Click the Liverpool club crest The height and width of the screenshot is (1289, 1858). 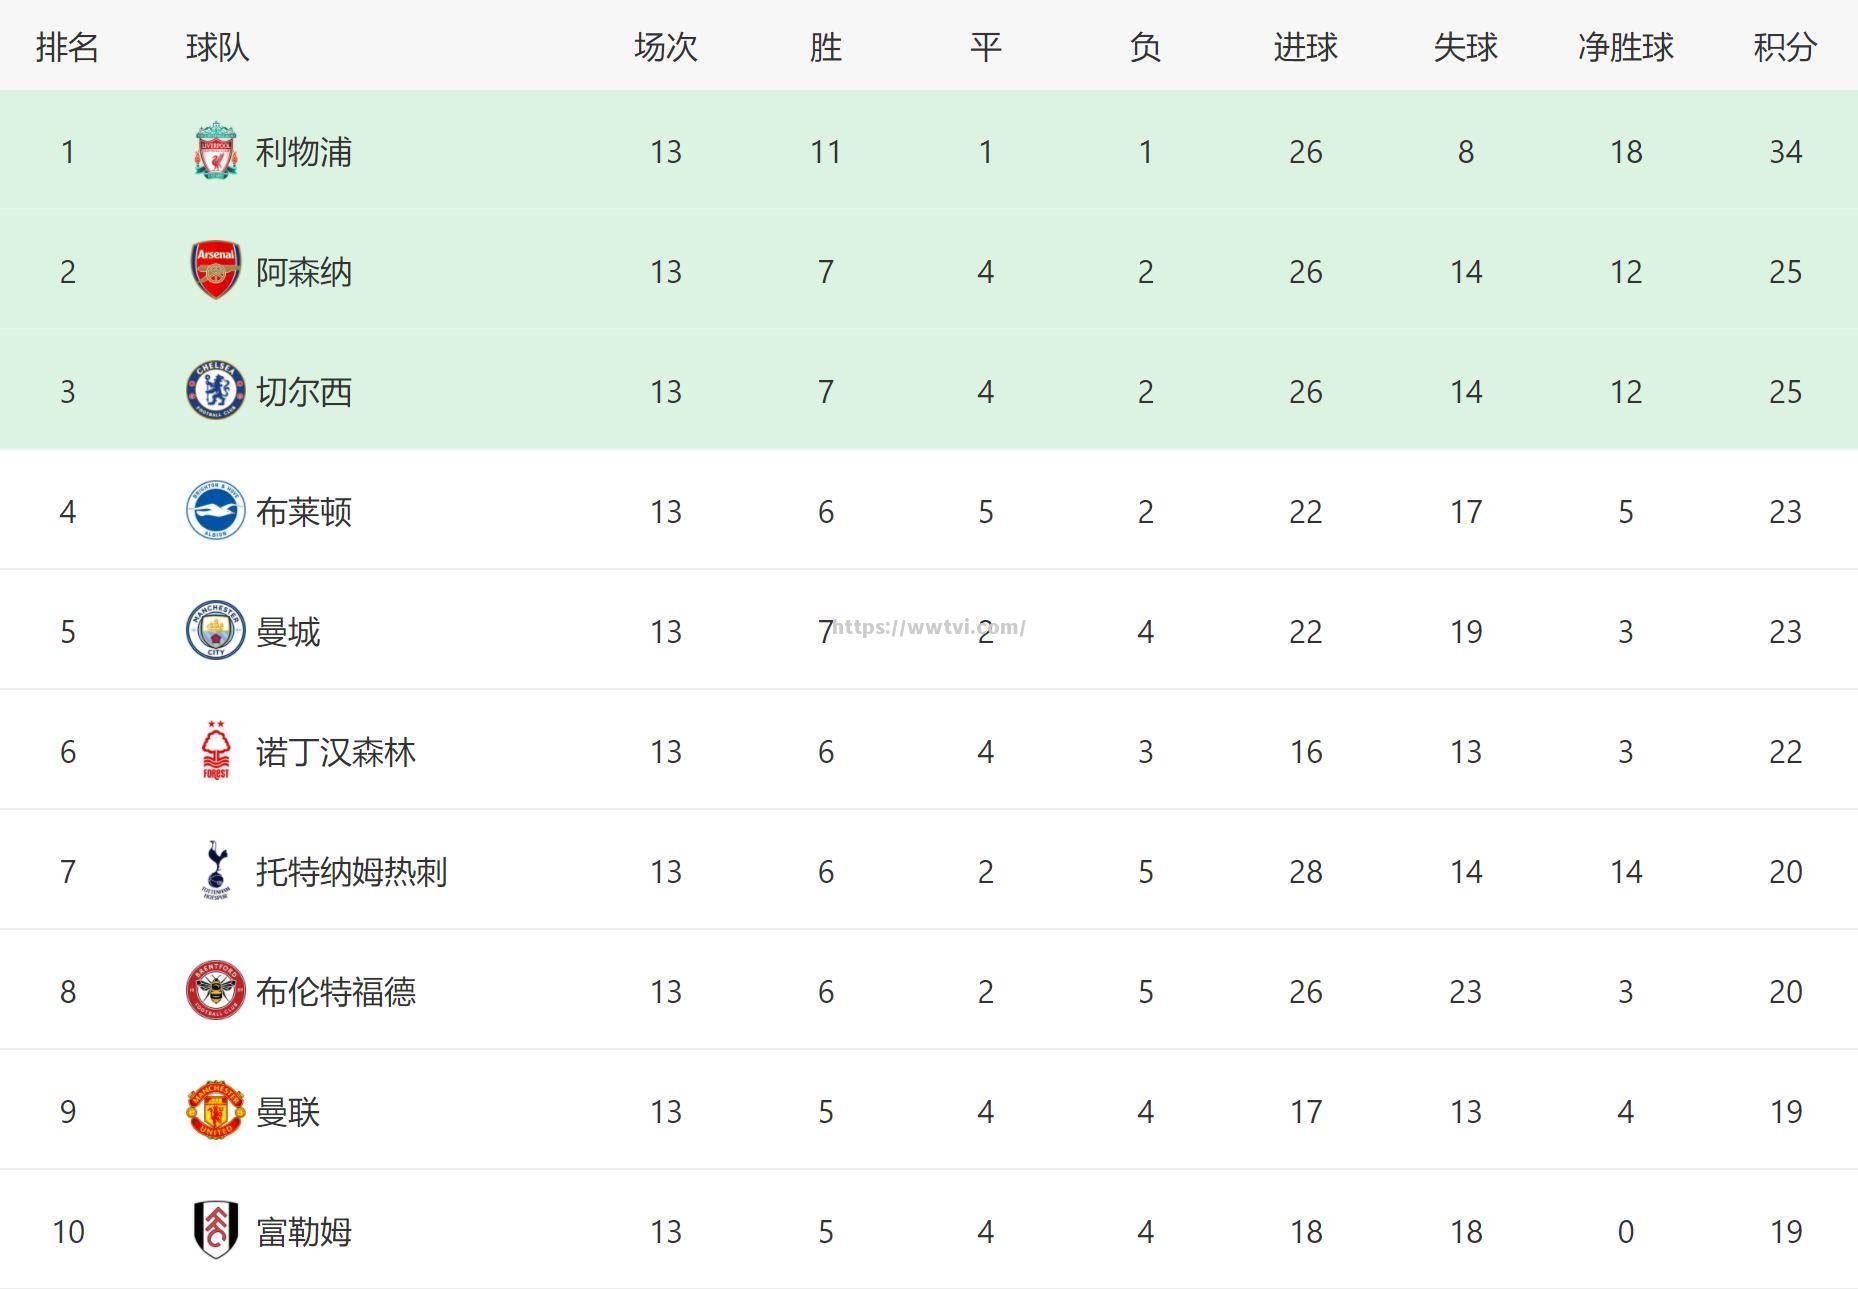point(215,151)
